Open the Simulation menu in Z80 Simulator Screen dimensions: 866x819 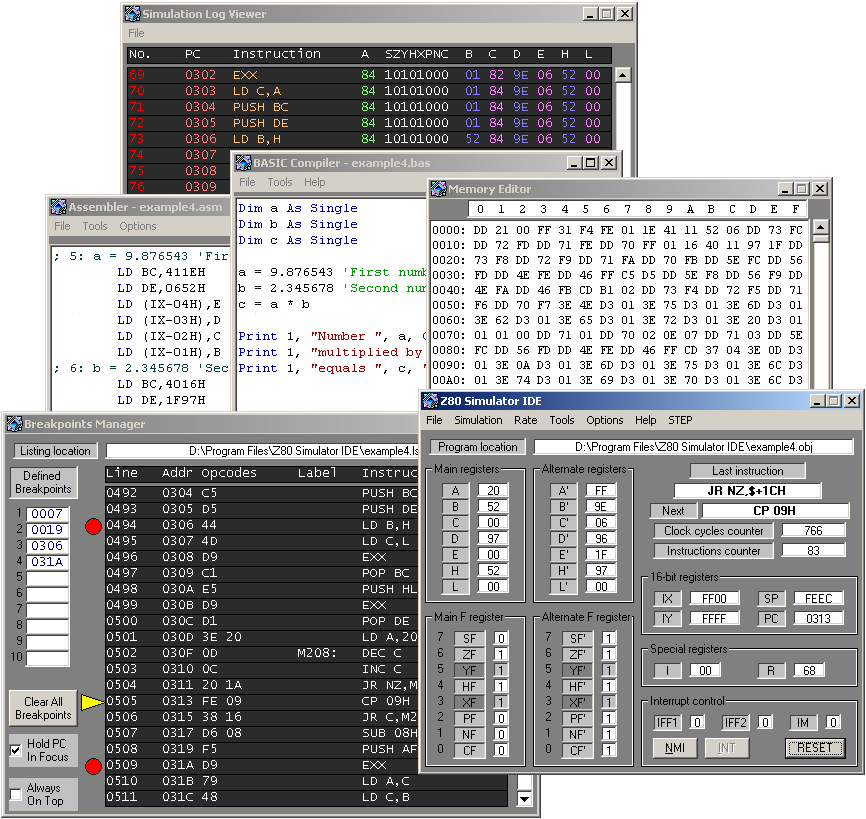point(478,420)
